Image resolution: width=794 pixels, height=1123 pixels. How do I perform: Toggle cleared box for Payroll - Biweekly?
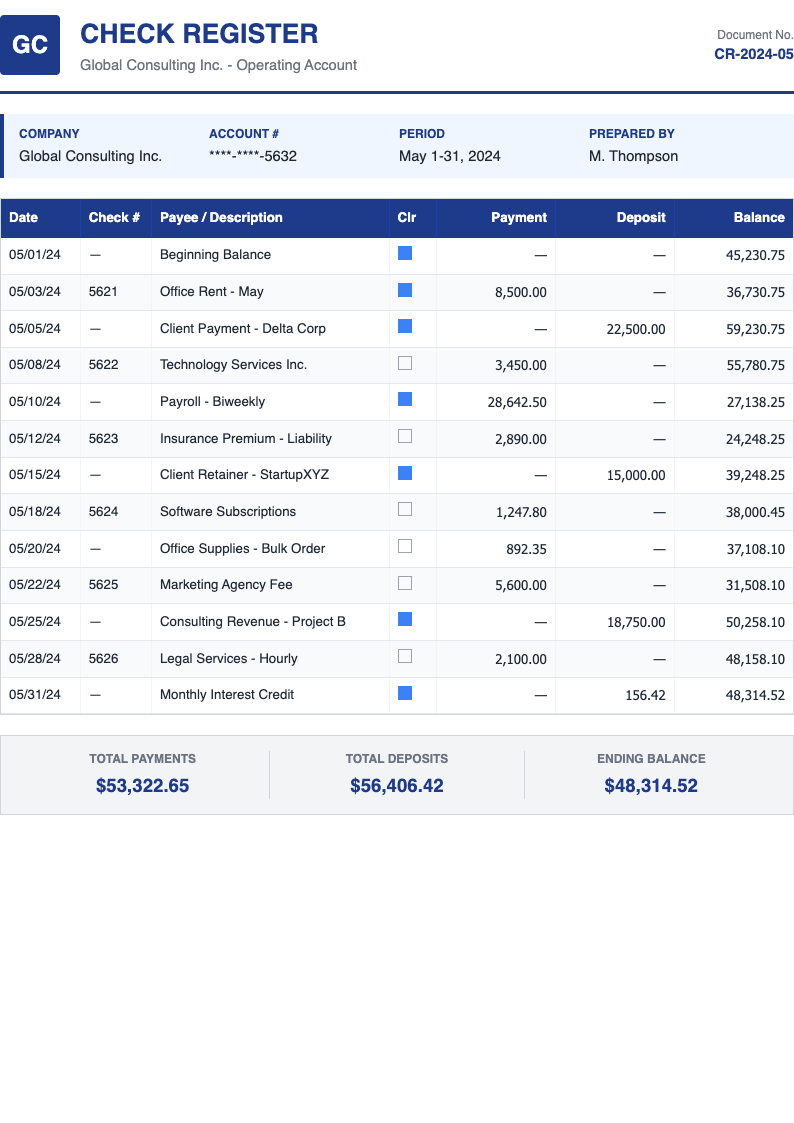[405, 400]
